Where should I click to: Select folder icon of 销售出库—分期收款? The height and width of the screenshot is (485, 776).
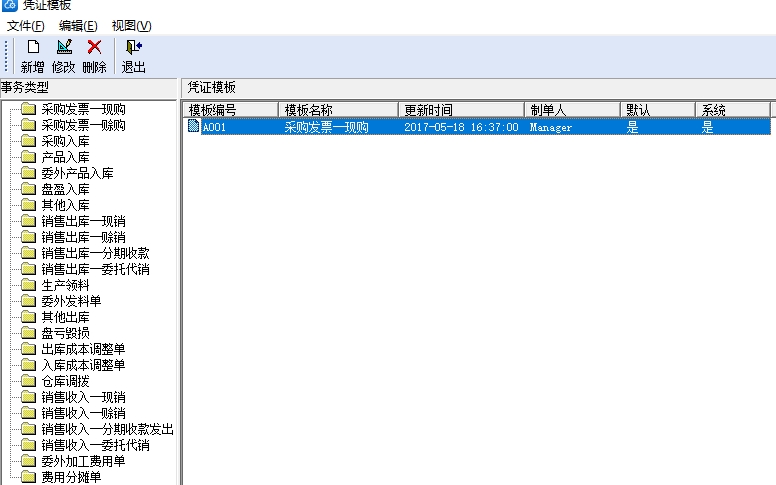(x=29, y=253)
